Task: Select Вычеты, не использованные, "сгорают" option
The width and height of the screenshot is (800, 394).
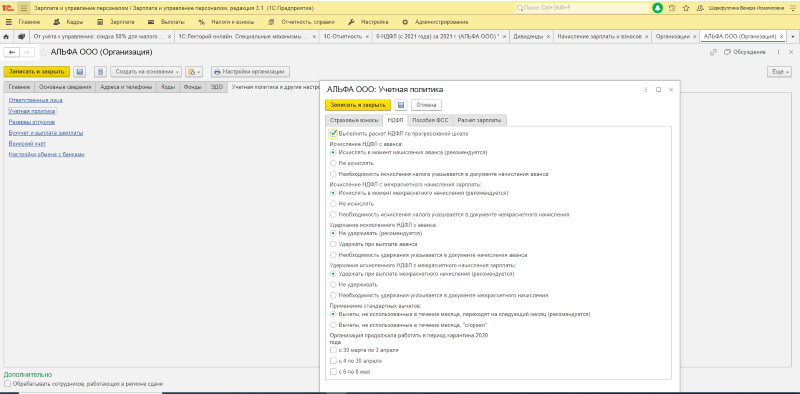Action: click(334, 325)
